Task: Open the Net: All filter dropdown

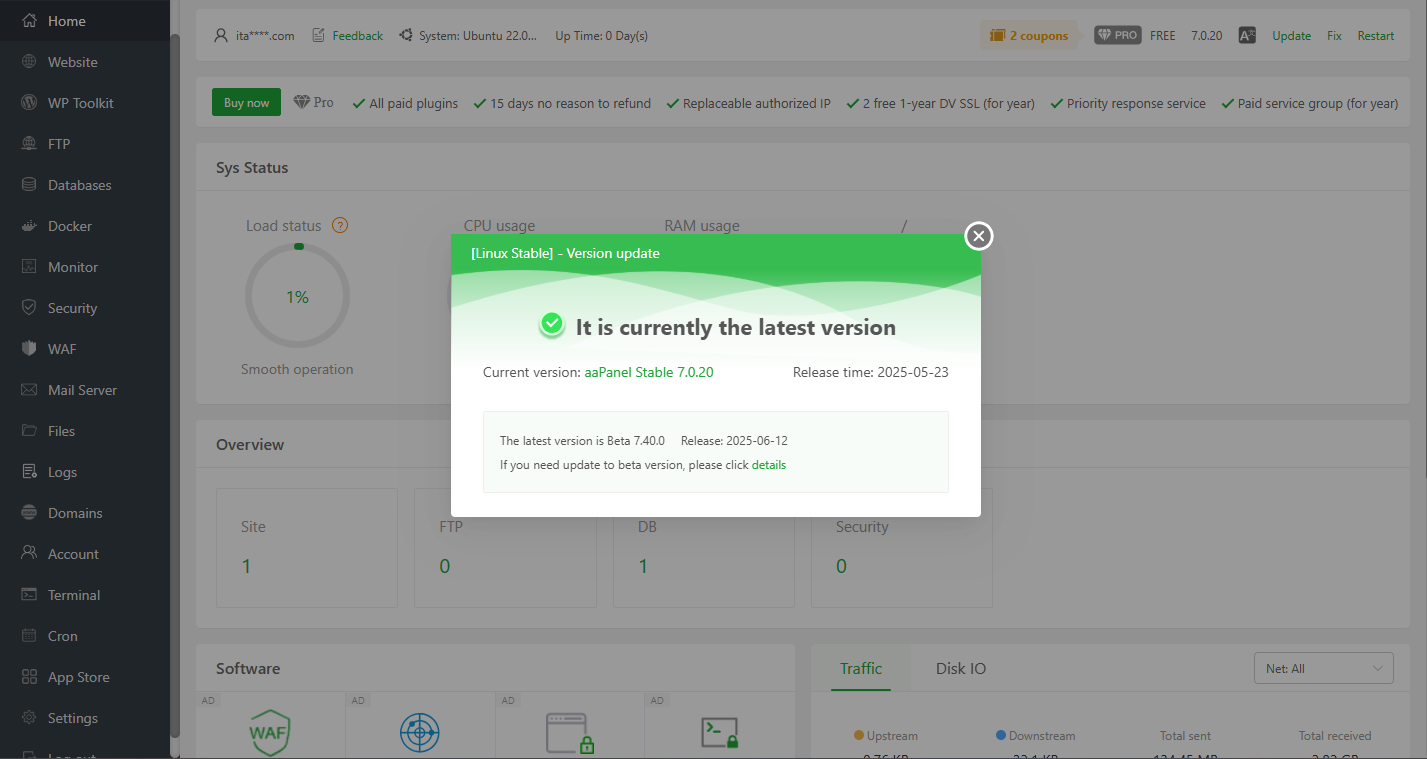Action: (1323, 668)
